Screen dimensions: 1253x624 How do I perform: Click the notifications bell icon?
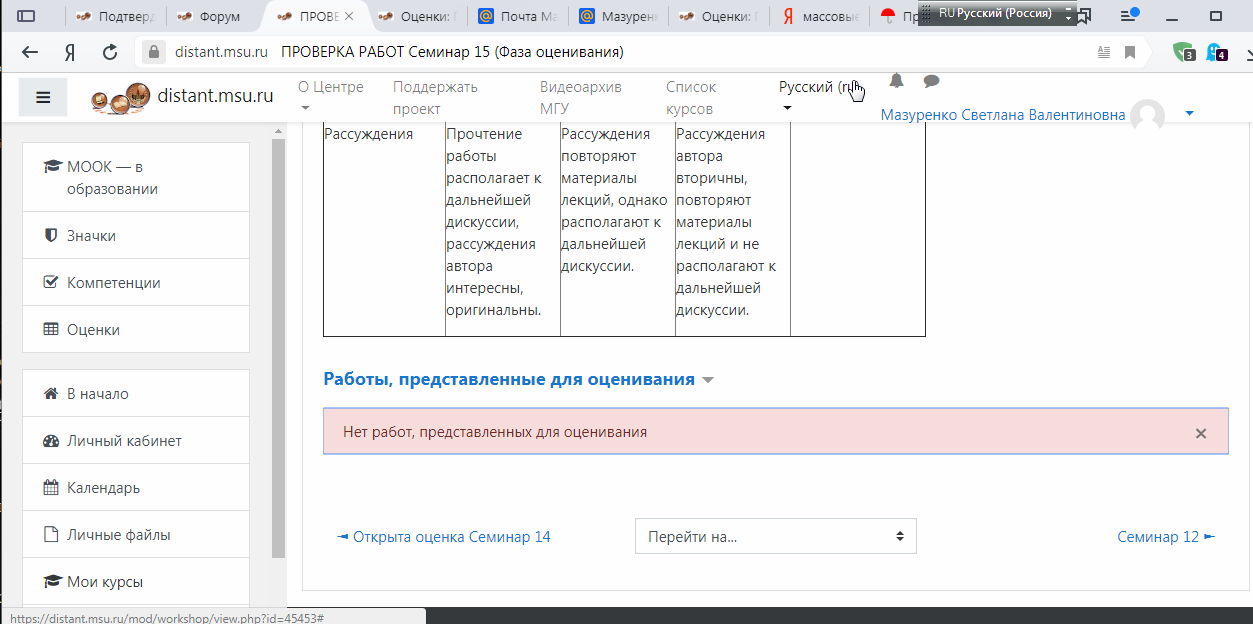point(896,81)
